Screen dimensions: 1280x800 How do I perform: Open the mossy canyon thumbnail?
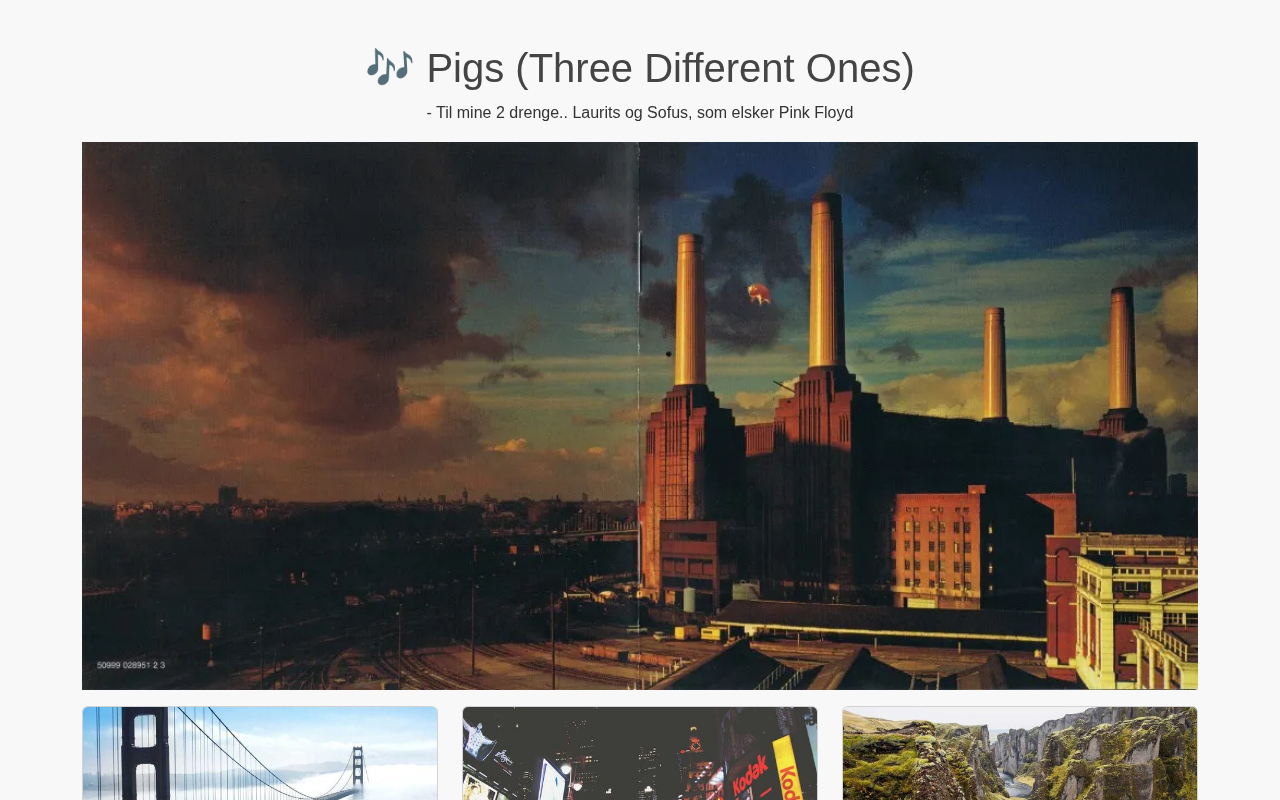[1020, 753]
